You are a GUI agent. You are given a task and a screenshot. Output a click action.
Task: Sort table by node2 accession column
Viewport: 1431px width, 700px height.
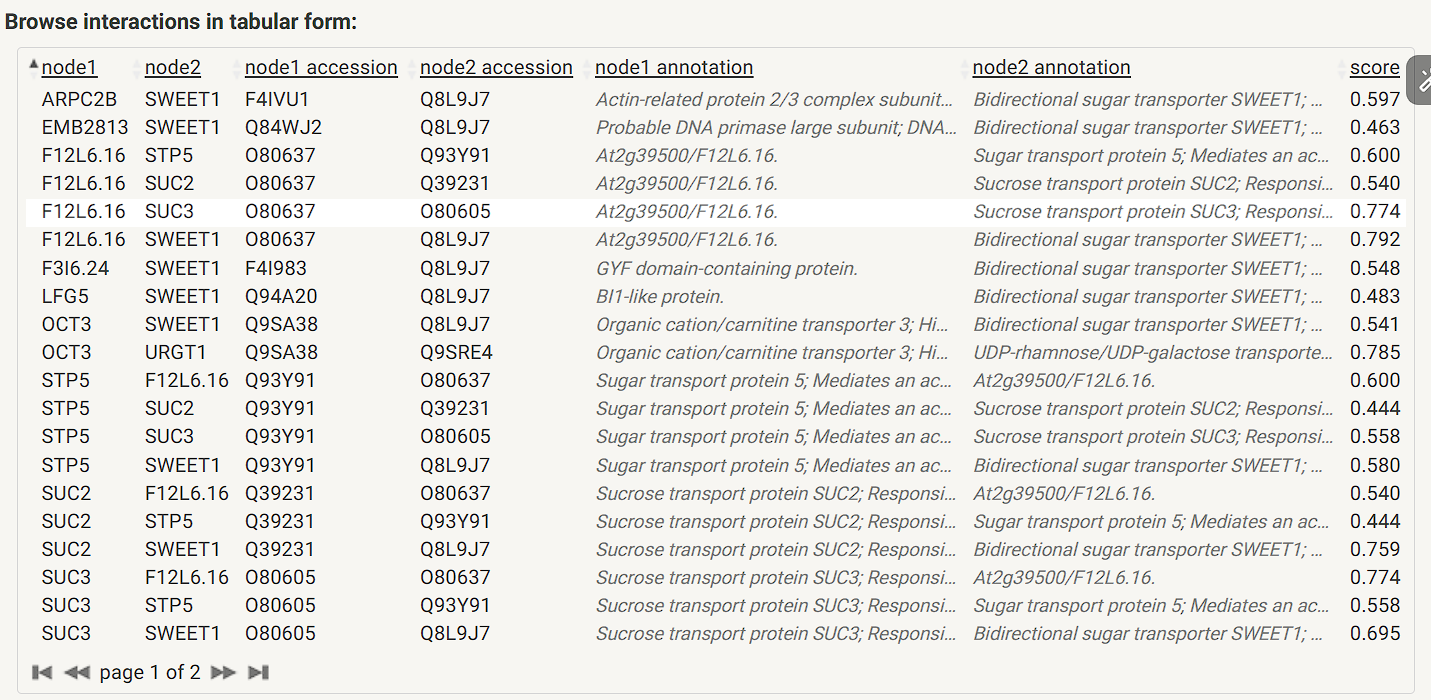pos(496,68)
